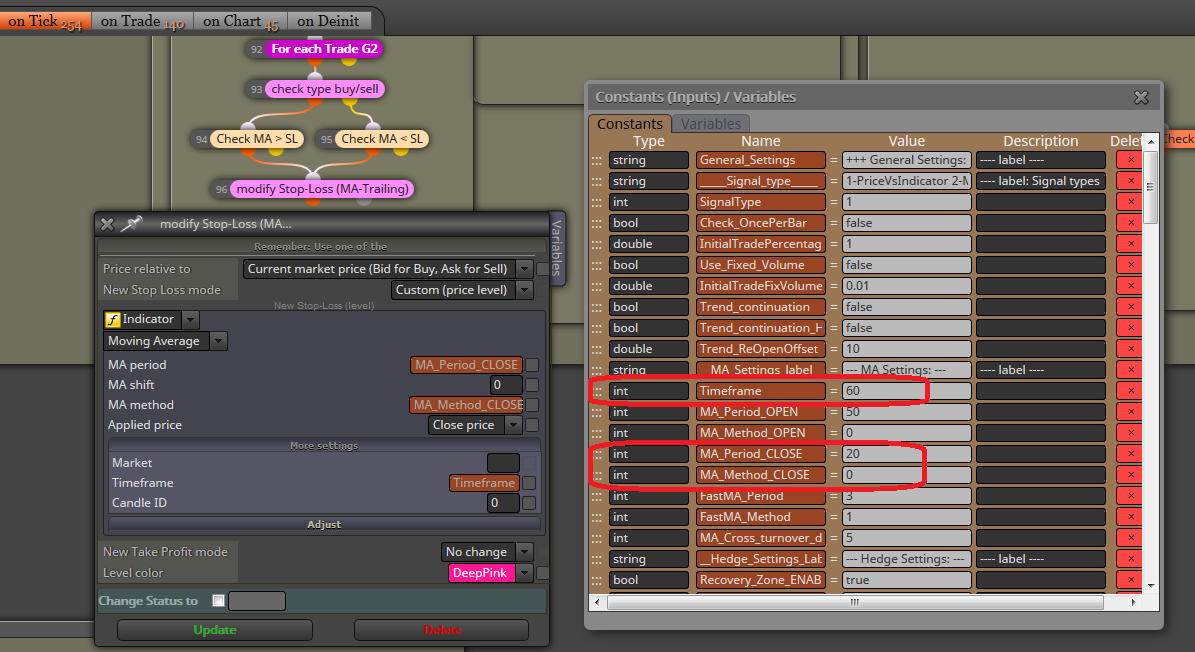Delete the FastMA_Method constant
This screenshot has width=1195, height=652.
coord(1130,517)
